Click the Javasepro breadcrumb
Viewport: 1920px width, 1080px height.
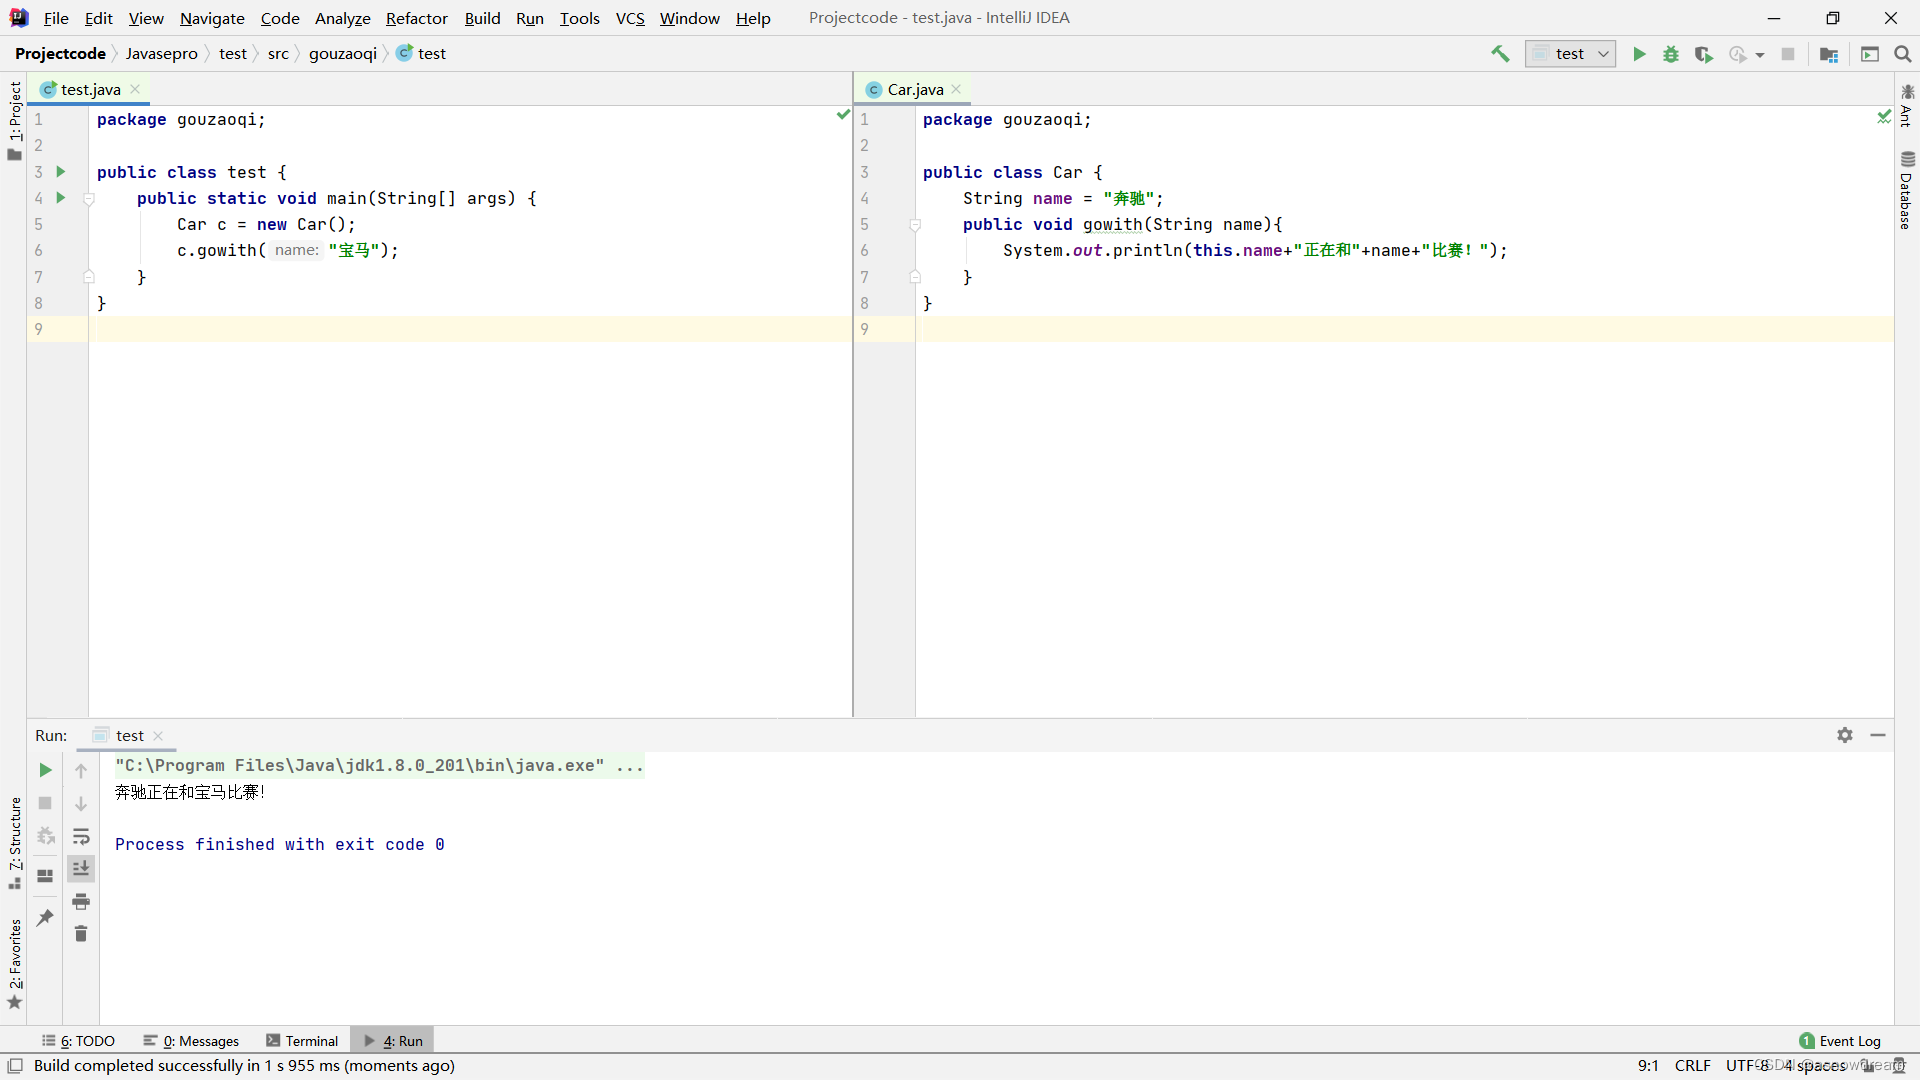[162, 54]
